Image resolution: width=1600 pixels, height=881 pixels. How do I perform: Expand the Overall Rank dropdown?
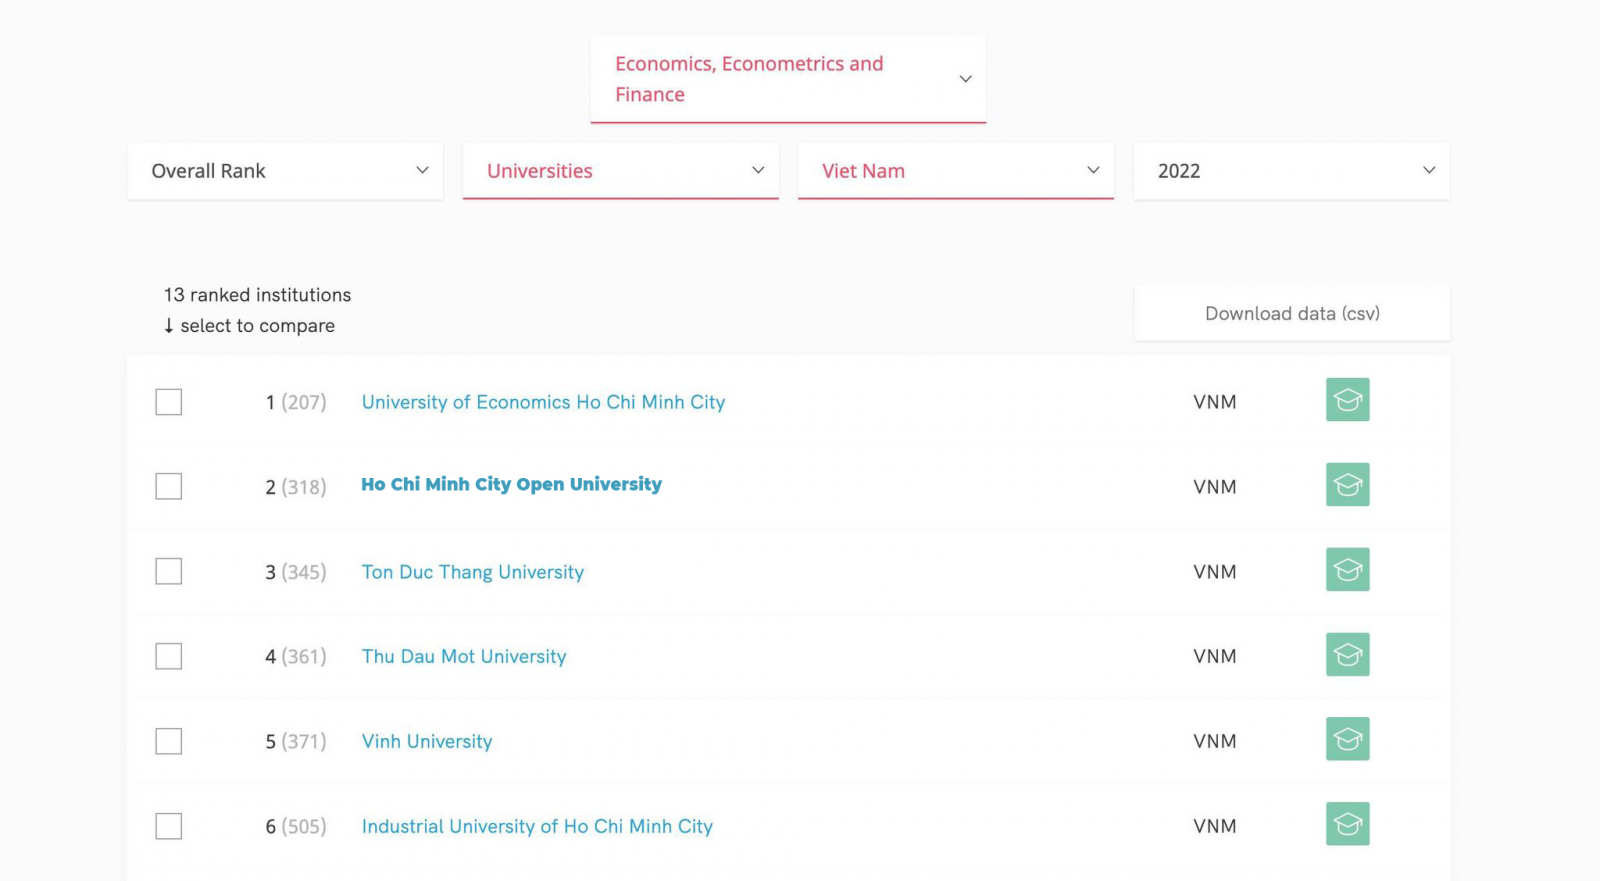point(285,171)
